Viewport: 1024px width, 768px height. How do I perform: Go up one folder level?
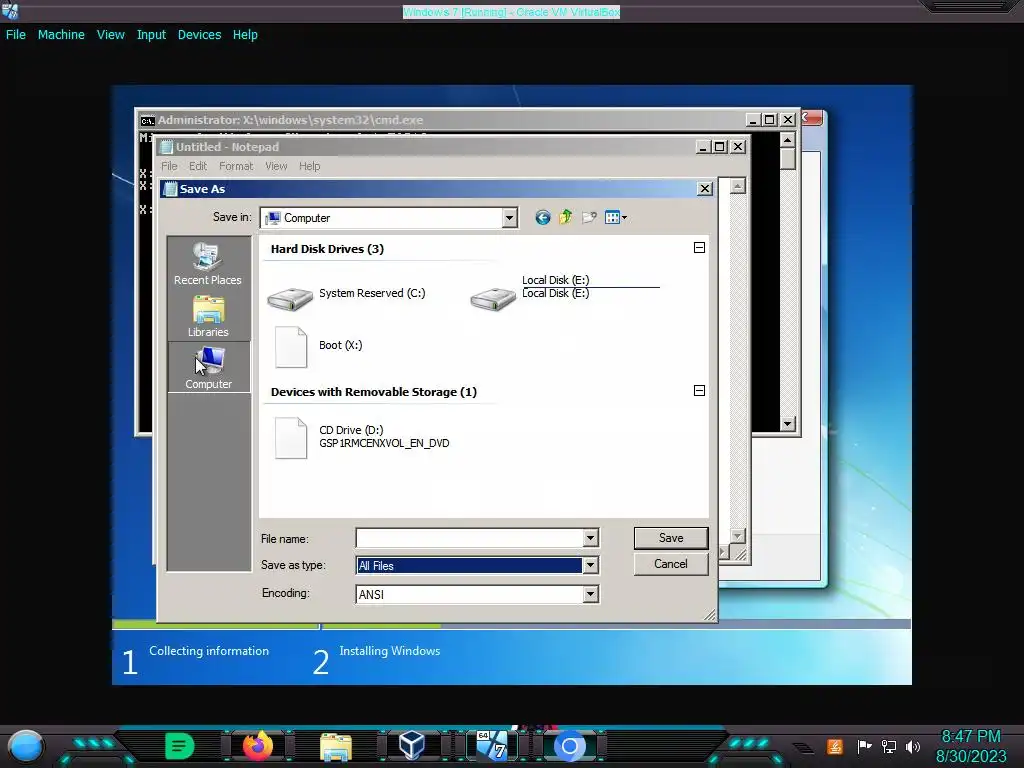pos(566,217)
